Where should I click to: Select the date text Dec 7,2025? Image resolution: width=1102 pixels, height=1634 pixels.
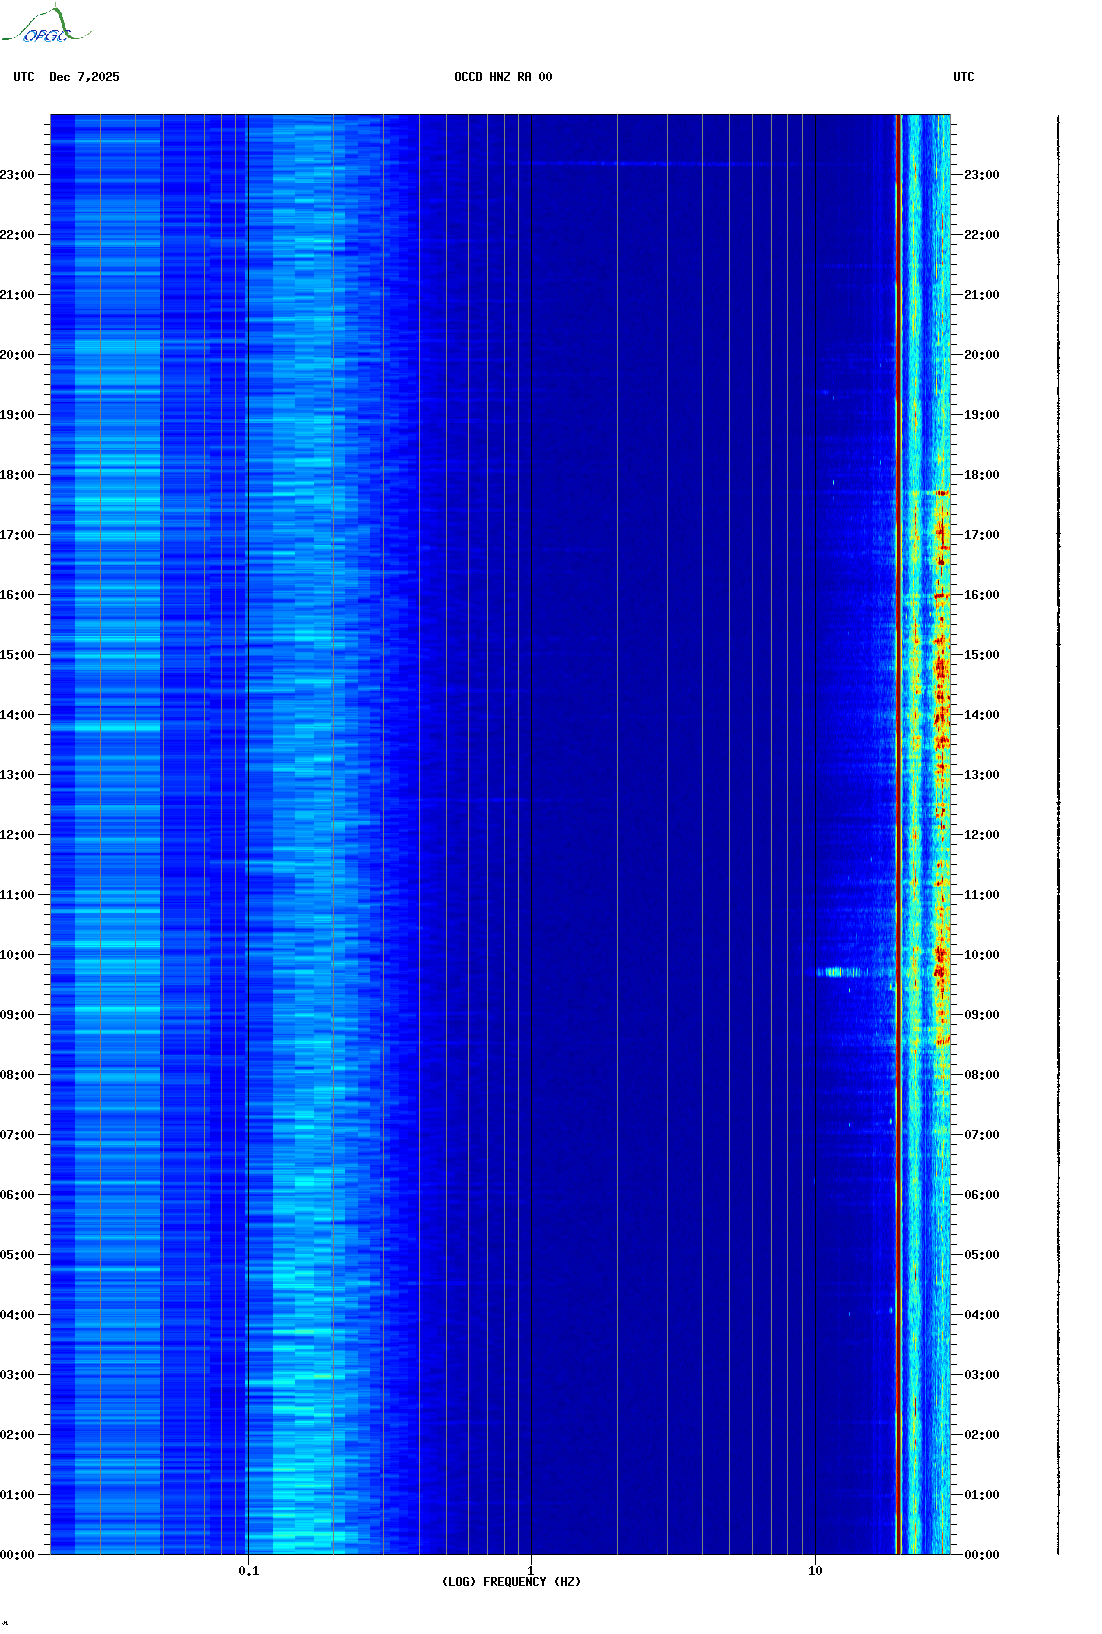84,77
